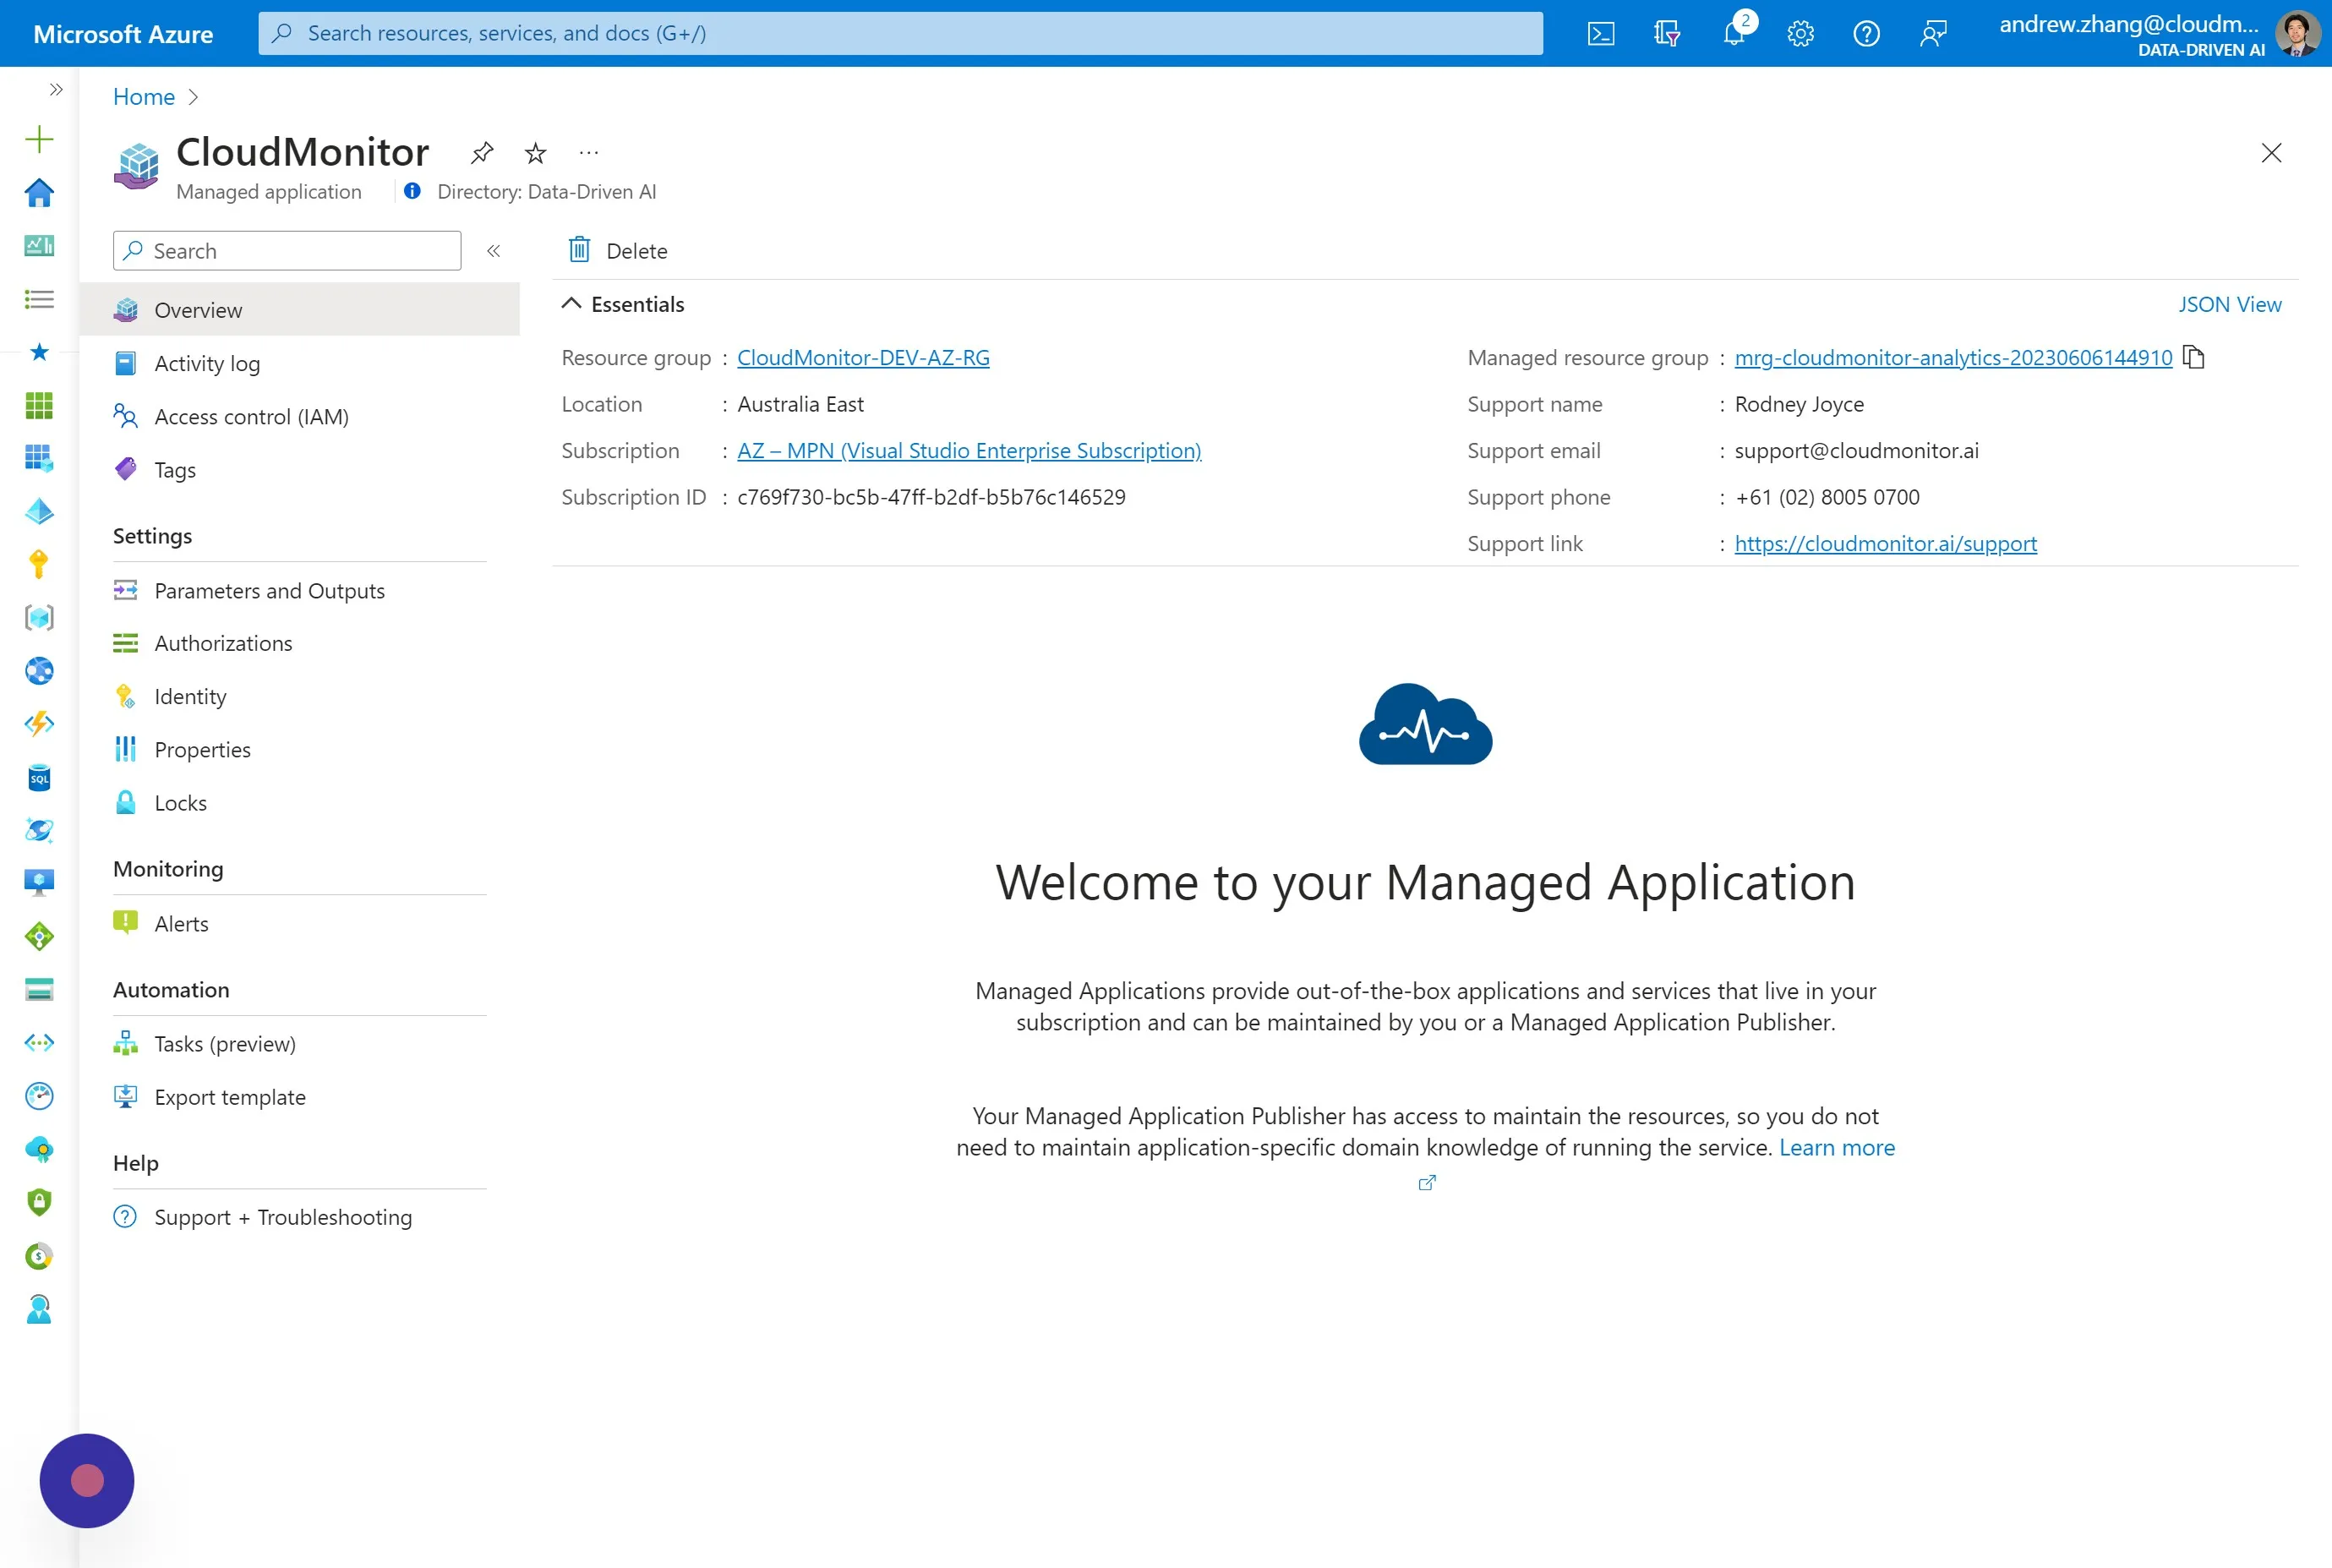Open CloudMonitor-DEV-AZ-RG resource group link
2332x1568 pixels.
[x=863, y=357]
